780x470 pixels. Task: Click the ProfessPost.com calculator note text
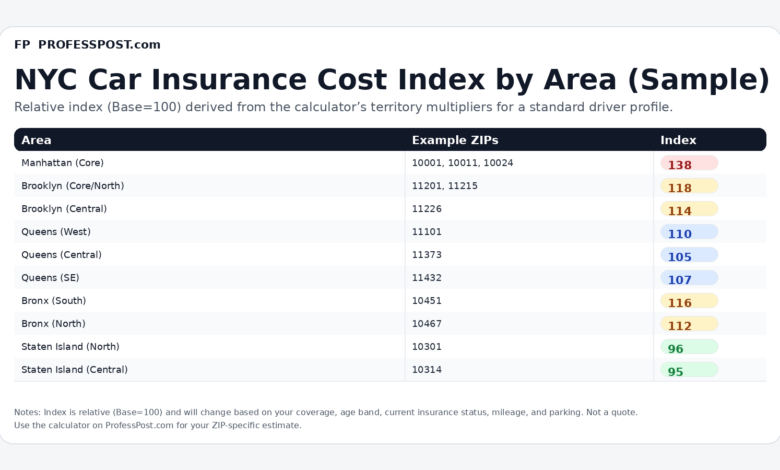coord(157,425)
